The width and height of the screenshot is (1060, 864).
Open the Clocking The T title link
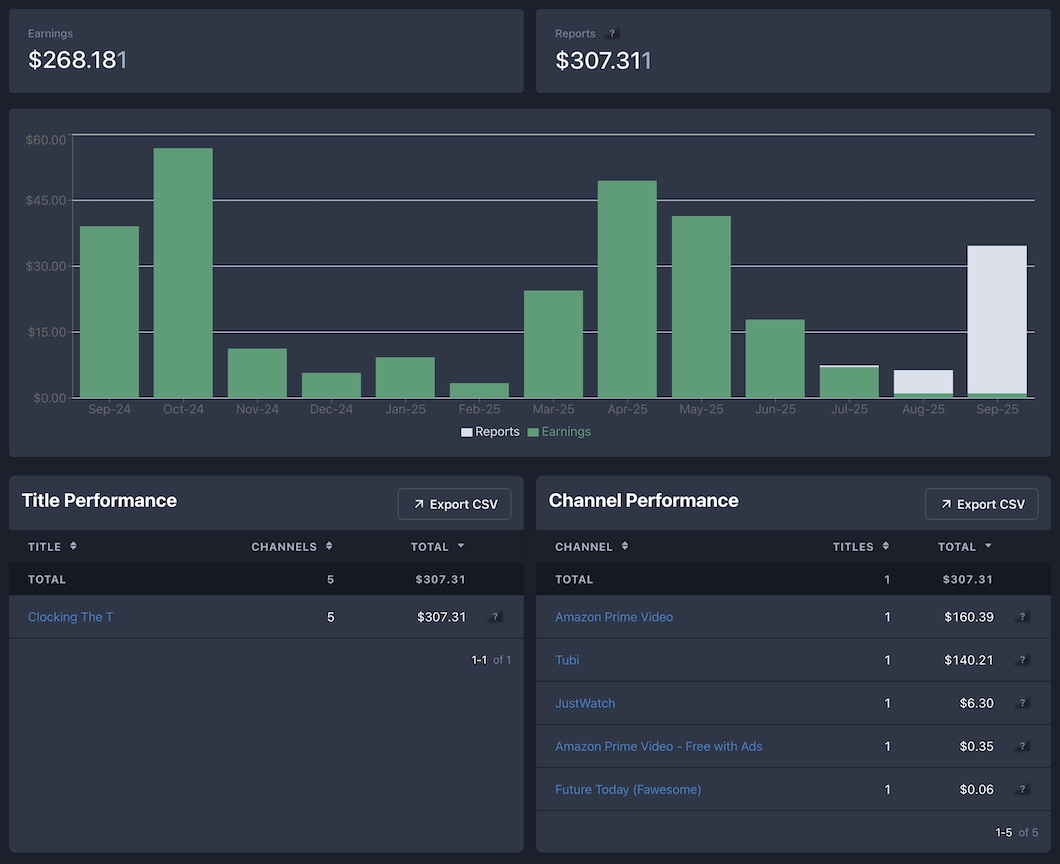tap(70, 617)
